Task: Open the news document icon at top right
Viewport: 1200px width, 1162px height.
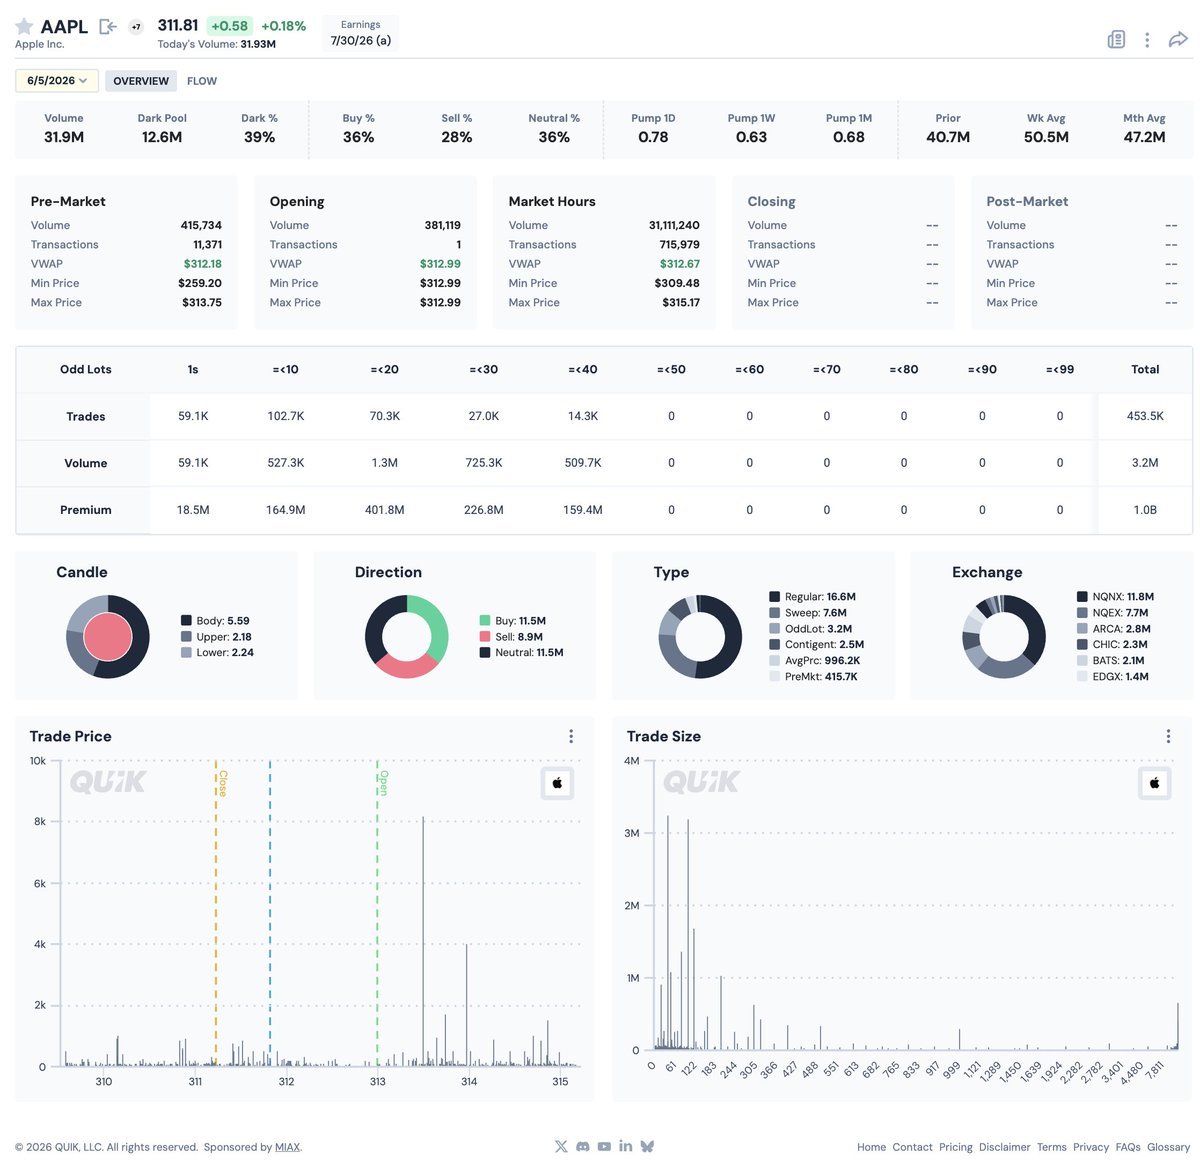Action: pyautogui.click(x=1116, y=39)
